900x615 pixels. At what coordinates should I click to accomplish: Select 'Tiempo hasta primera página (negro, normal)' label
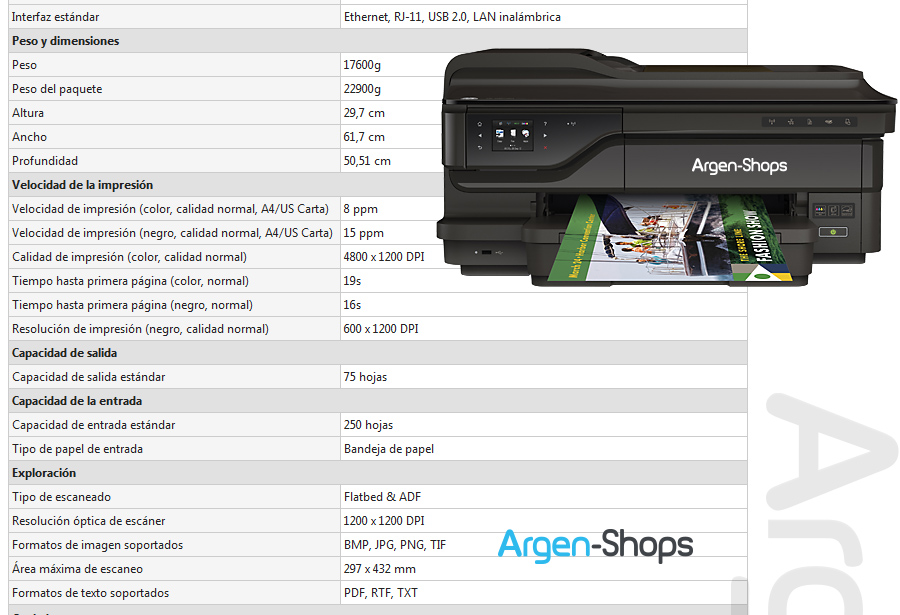132,305
